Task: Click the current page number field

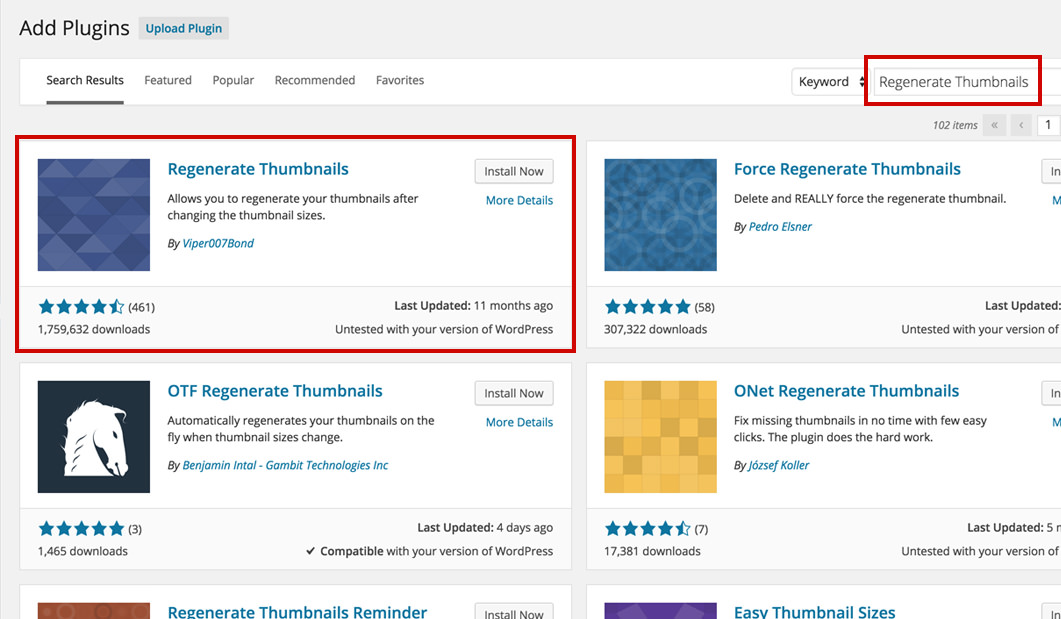Action: (x=1049, y=125)
